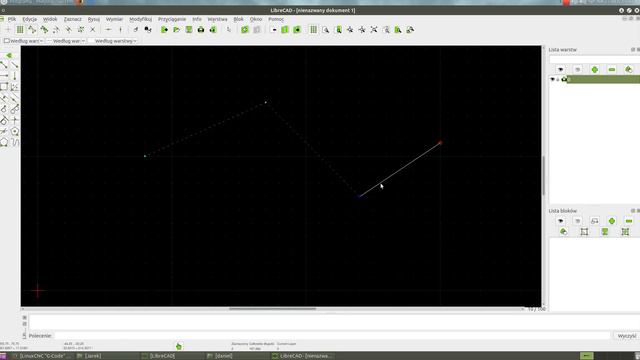Toggle snap to intersection X button
This screenshot has width=640, height=360.
point(93,30)
